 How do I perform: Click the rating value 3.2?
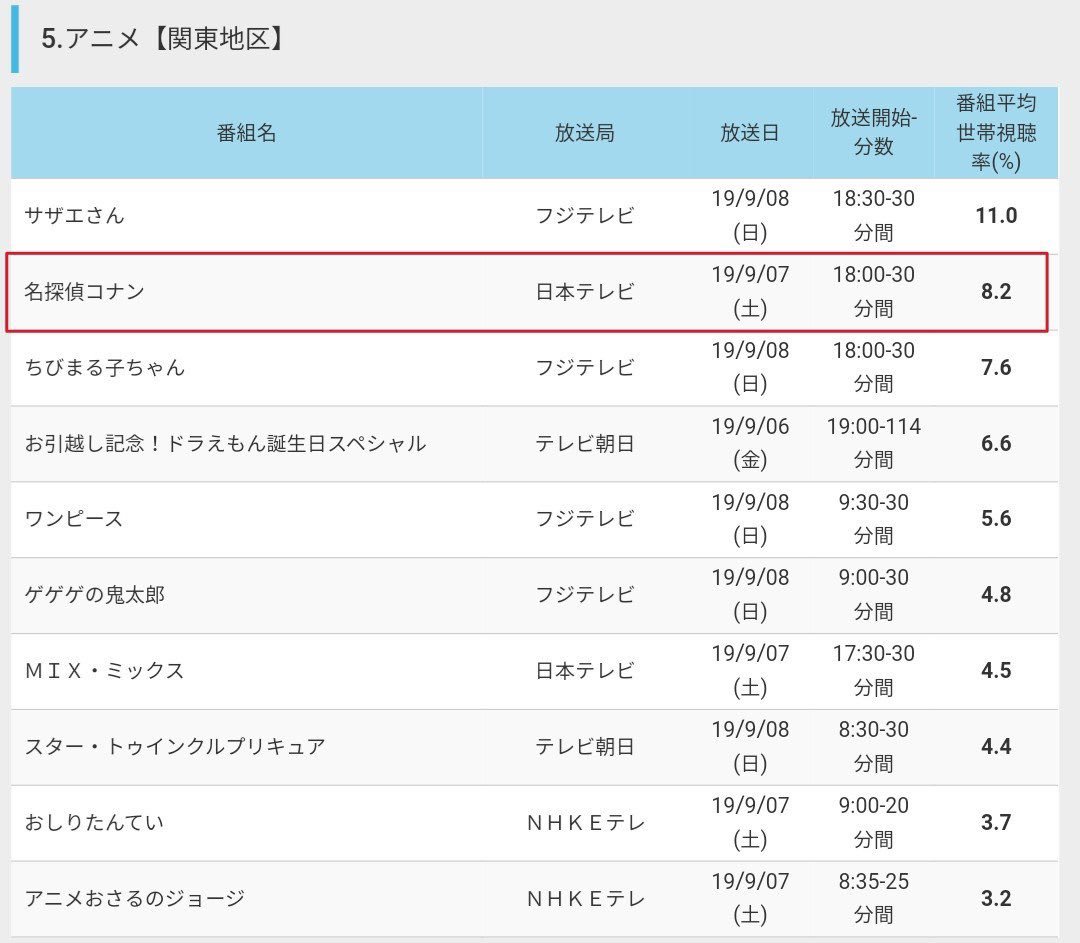(996, 898)
